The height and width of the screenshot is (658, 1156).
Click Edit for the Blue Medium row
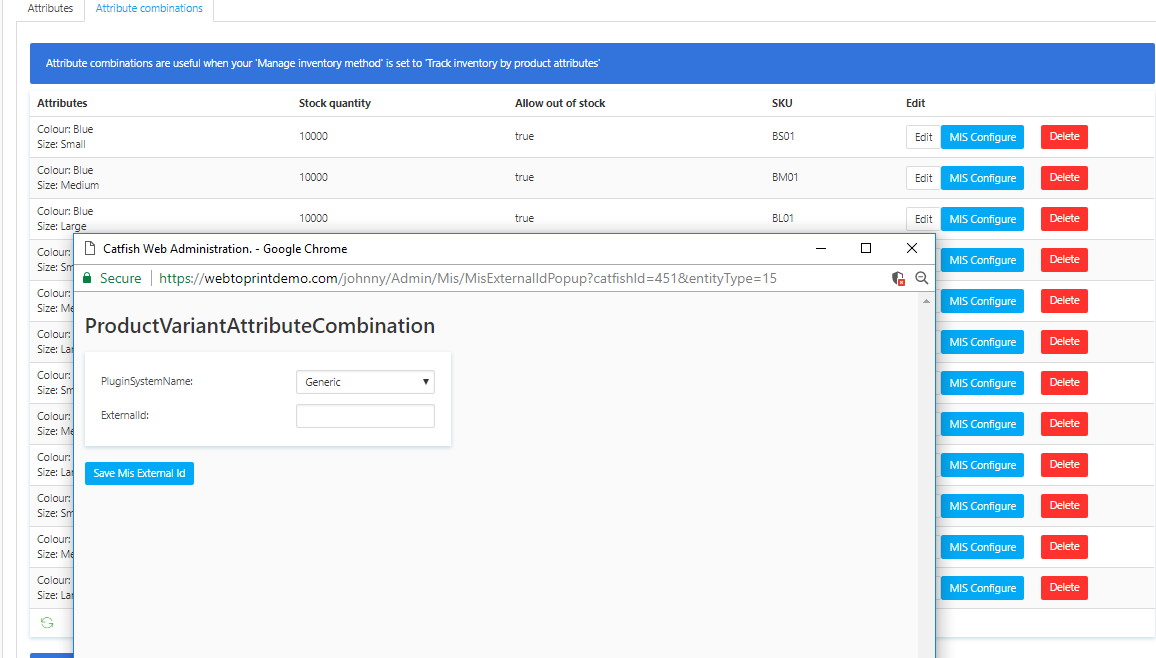coord(923,178)
